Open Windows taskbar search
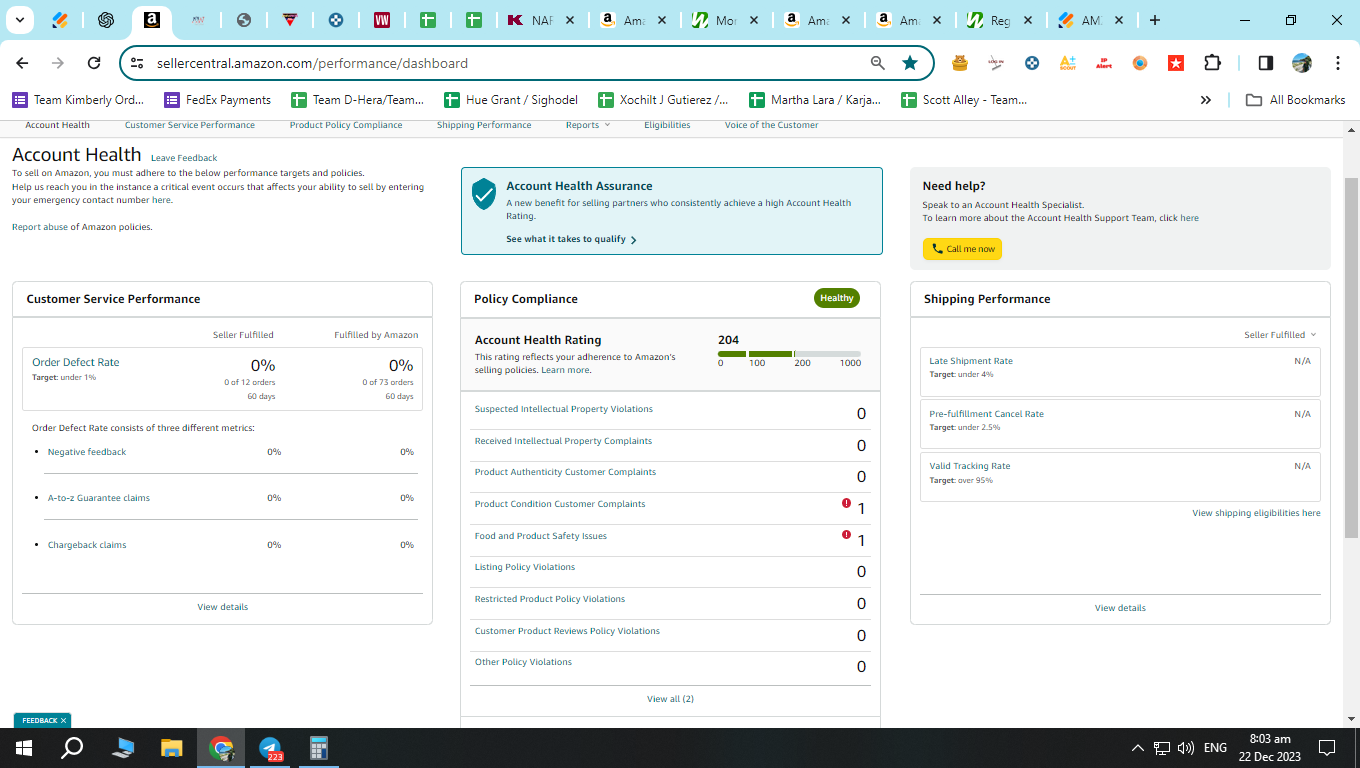This screenshot has width=1360, height=768. pyautogui.click(x=72, y=748)
